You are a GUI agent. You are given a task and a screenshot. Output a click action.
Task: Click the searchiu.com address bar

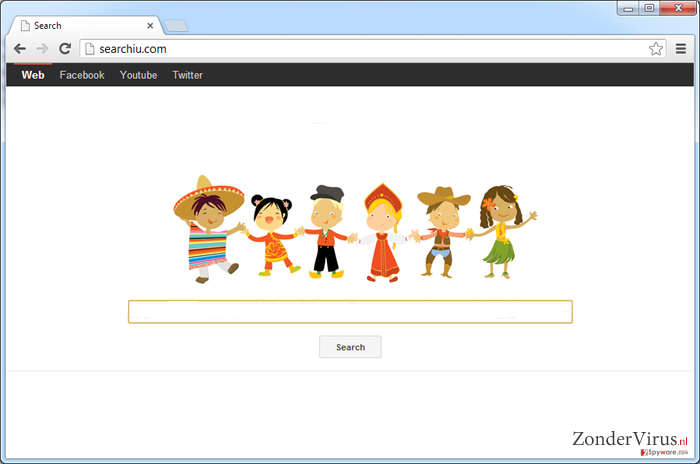point(373,49)
